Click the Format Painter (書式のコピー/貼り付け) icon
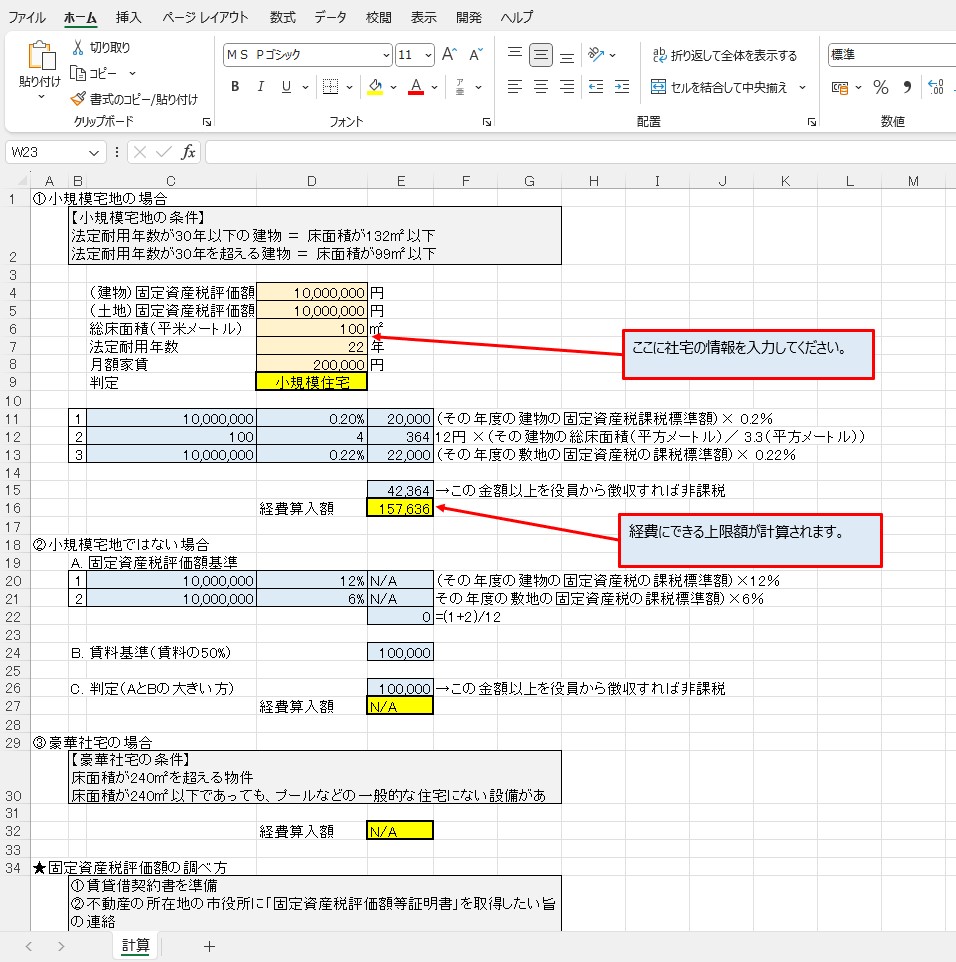956x962 pixels. [x=79, y=99]
